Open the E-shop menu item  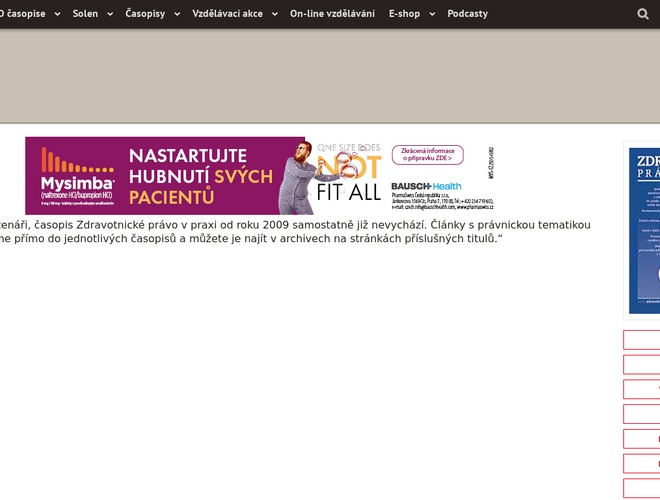[x=404, y=14]
